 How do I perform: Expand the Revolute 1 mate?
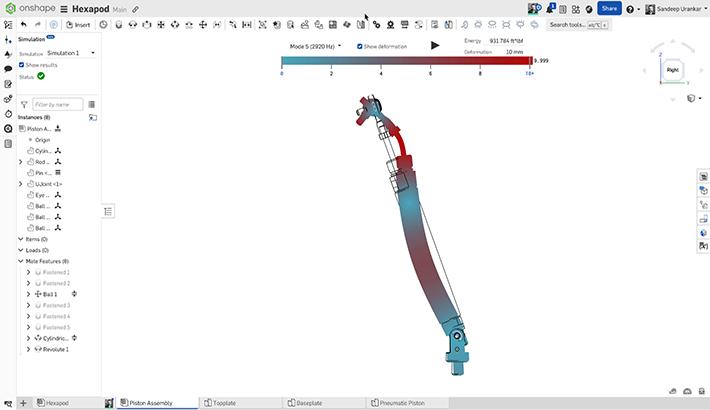click(28, 349)
